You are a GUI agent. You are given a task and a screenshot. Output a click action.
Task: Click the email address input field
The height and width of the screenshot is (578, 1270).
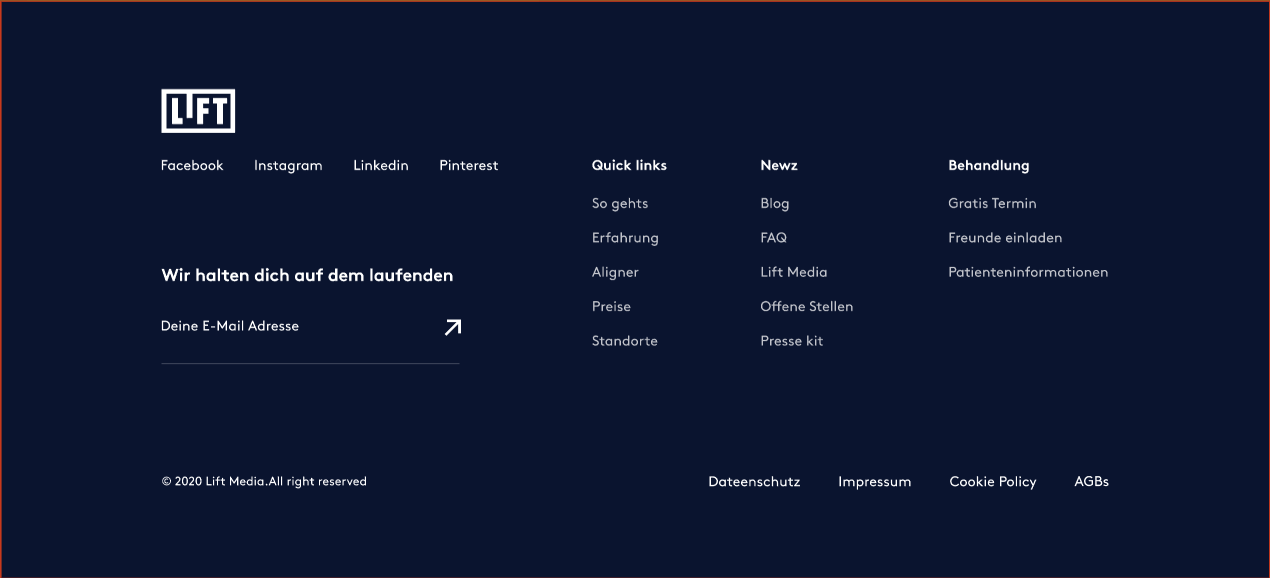pyautogui.click(x=280, y=326)
